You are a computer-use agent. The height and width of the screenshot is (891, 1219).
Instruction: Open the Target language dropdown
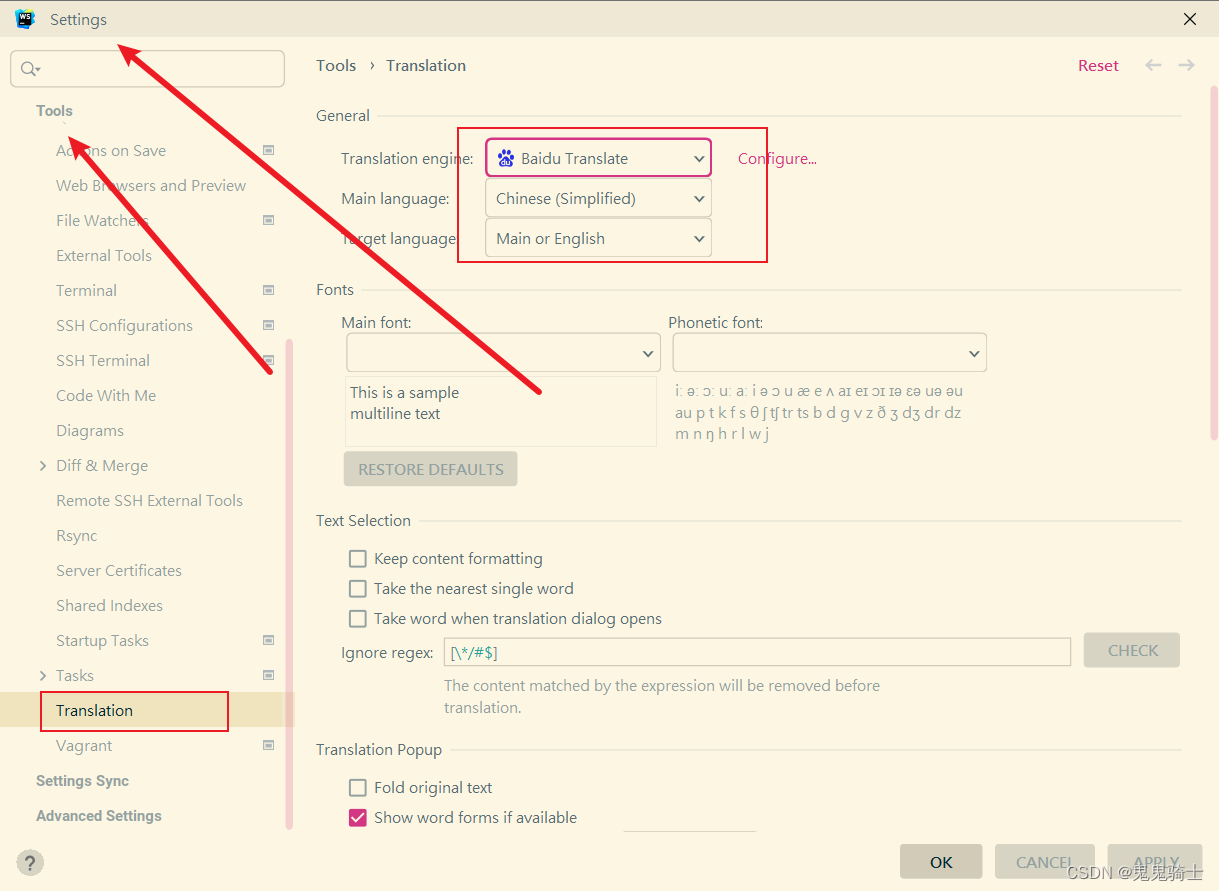pyautogui.click(x=599, y=238)
